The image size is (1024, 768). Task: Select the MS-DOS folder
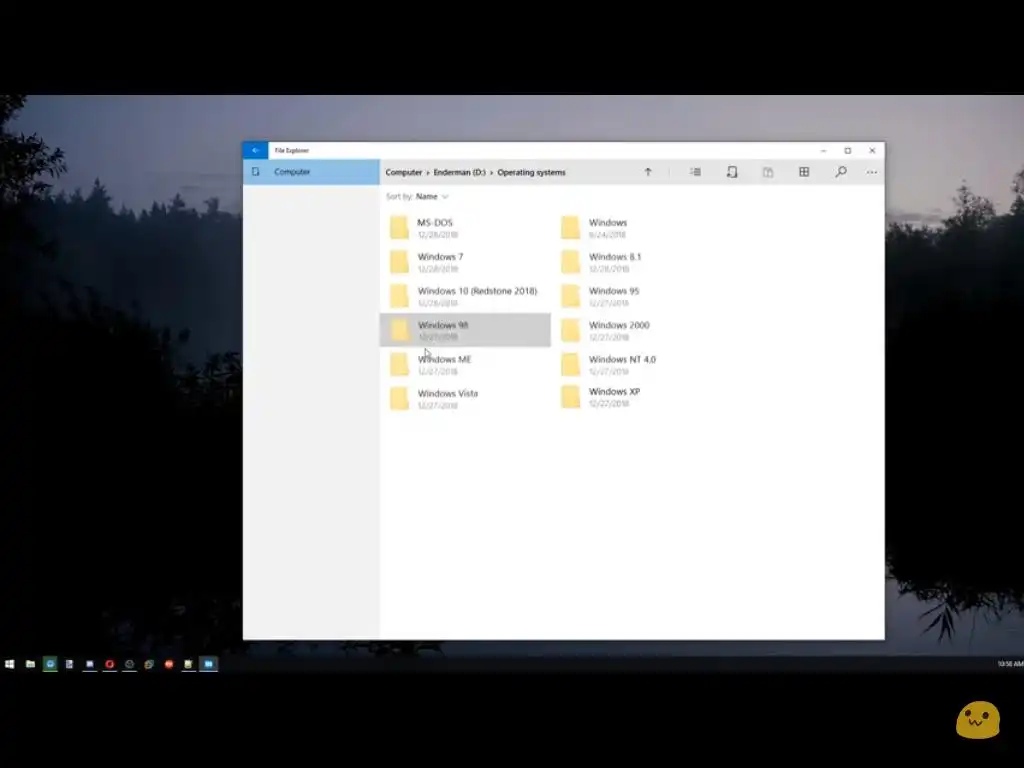[465, 228]
